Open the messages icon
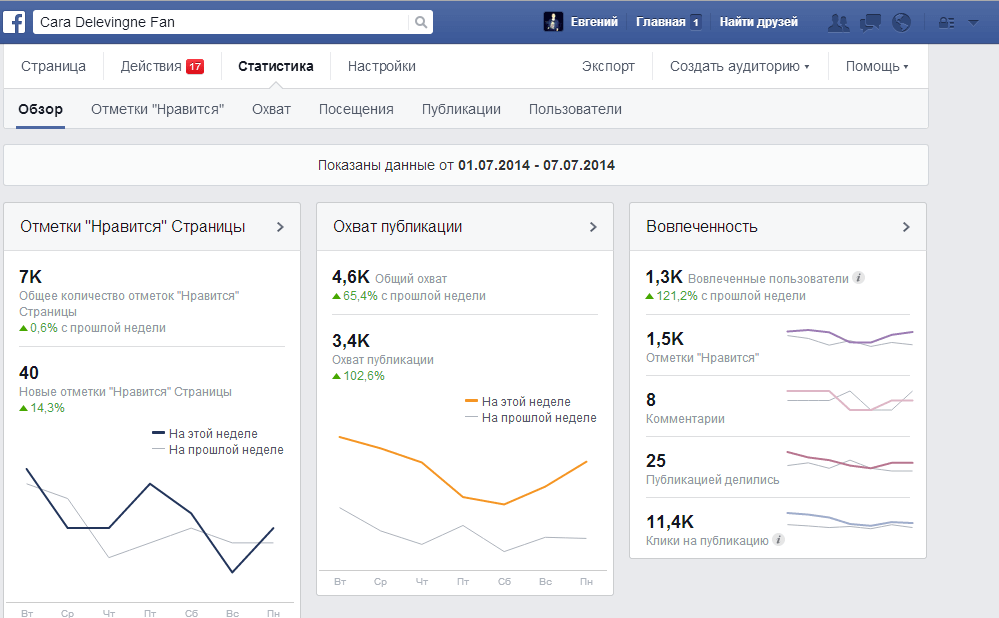Screen dimensions: 999x618 (x=871, y=21)
